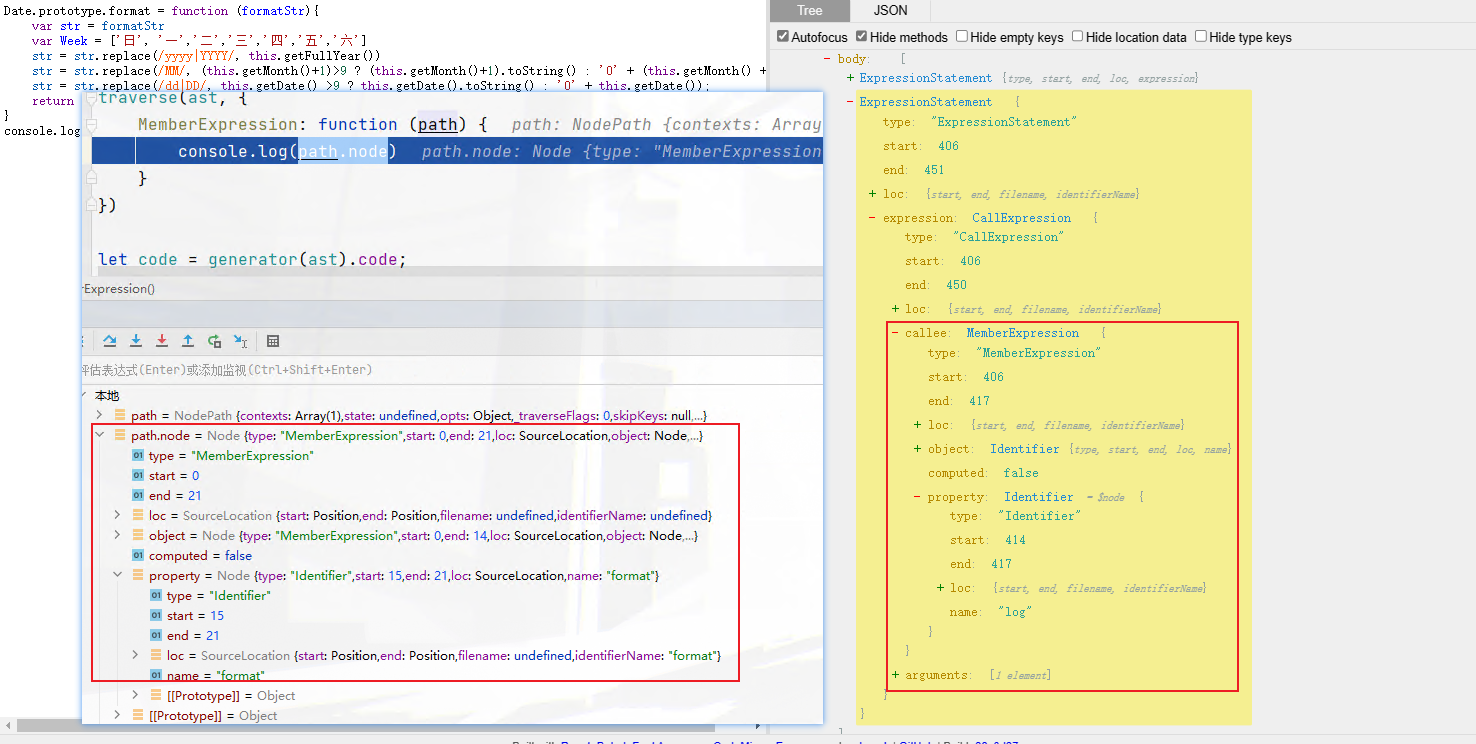This screenshot has width=1476, height=744.
Task: Click the Run to Cursor icon
Action: [240, 341]
